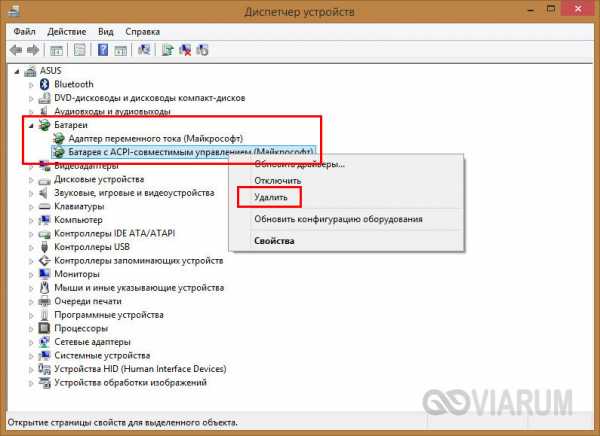Select the Сетевые адаптеры category

click(x=97, y=341)
